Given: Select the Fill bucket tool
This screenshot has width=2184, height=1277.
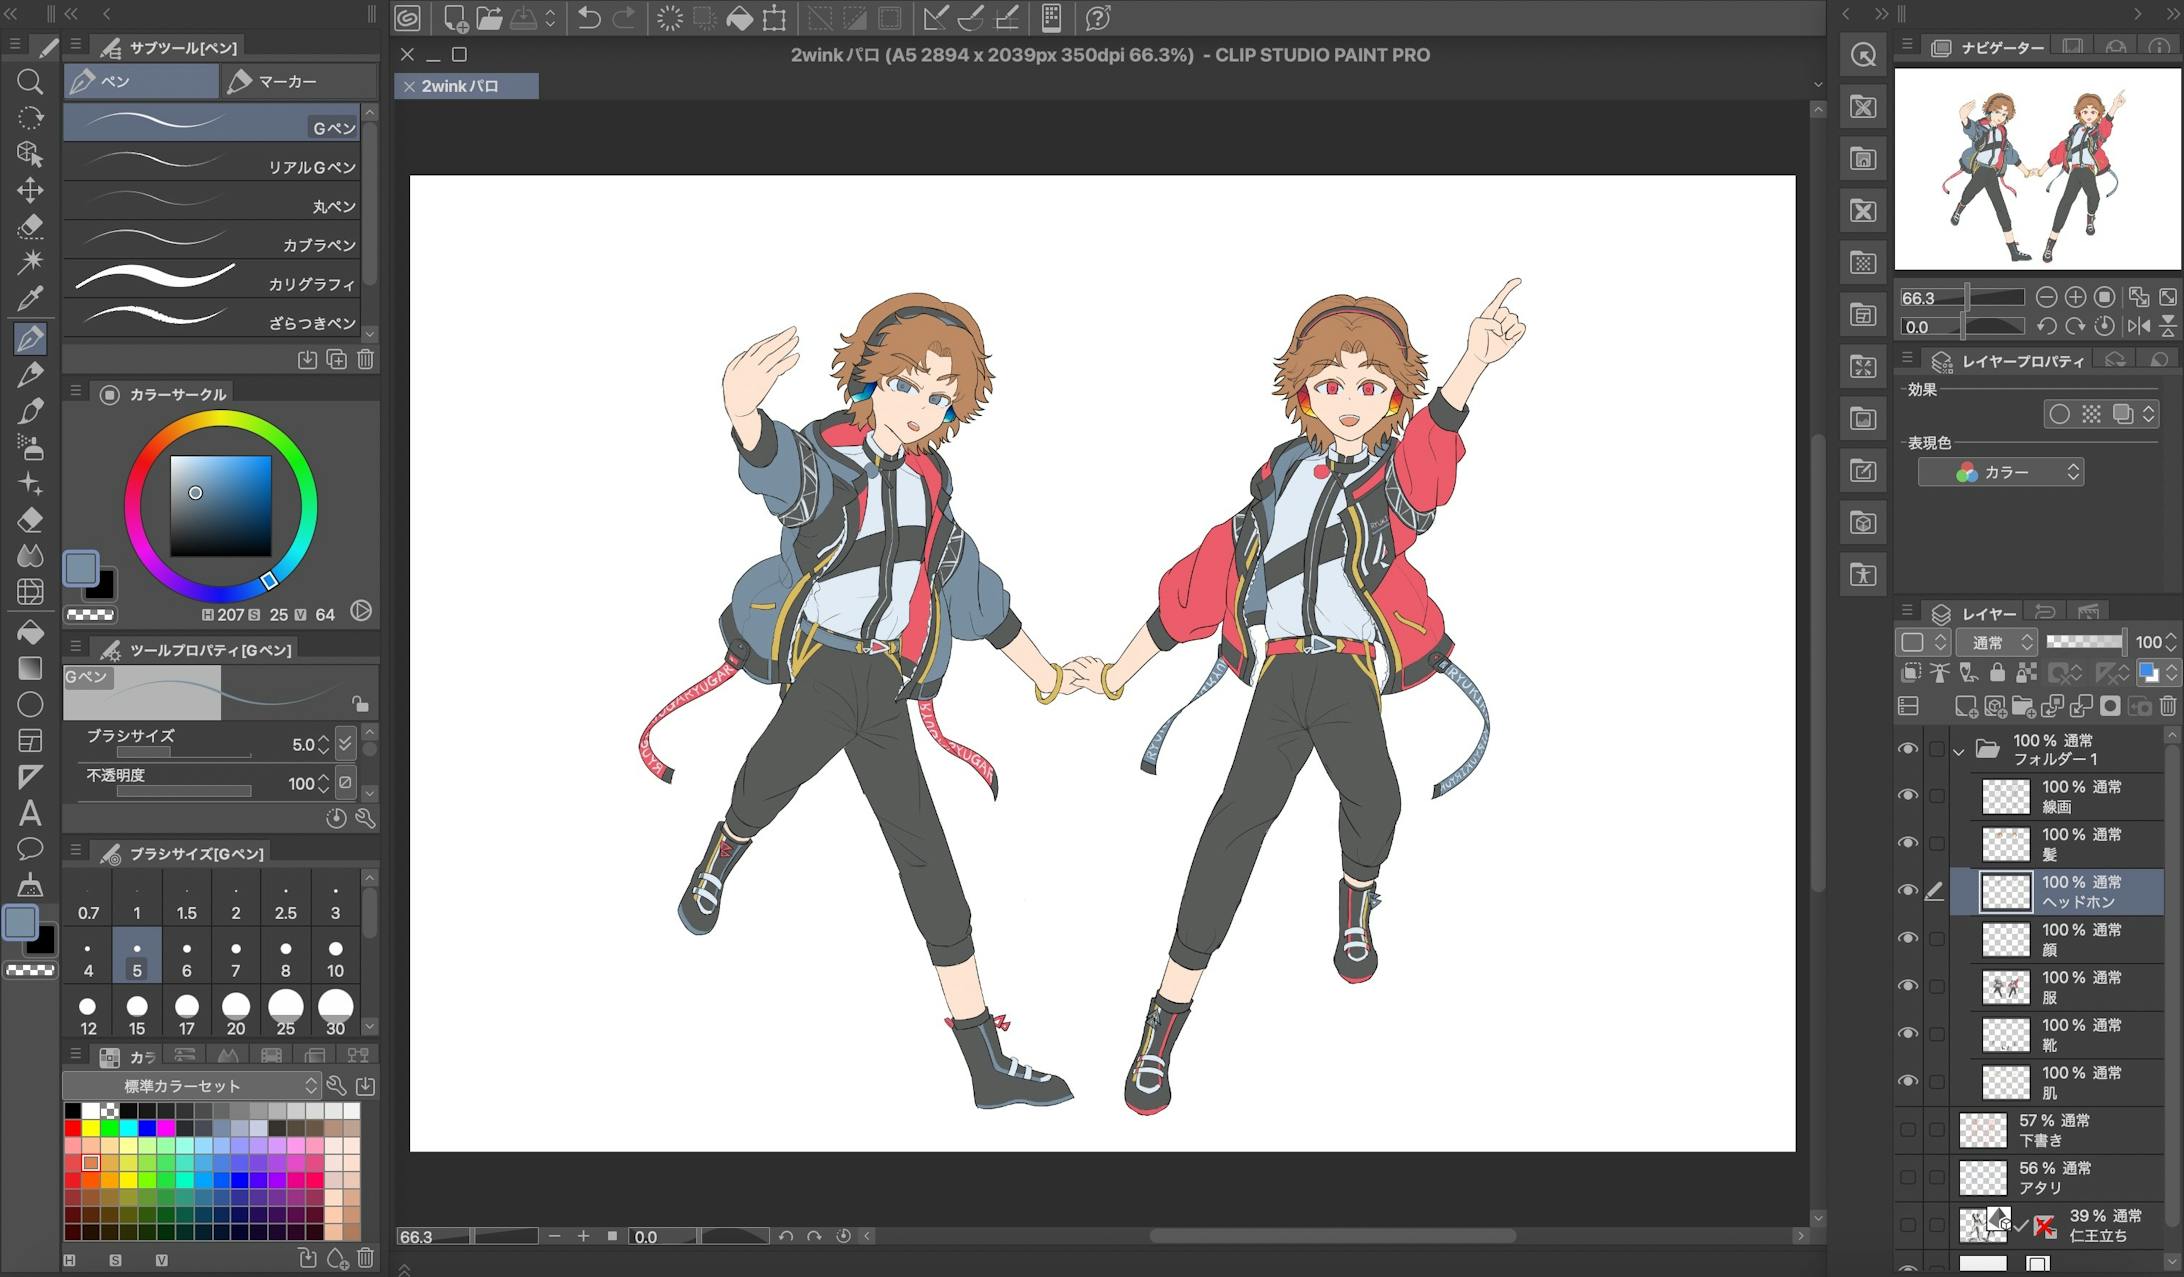Looking at the screenshot, I should [x=30, y=632].
